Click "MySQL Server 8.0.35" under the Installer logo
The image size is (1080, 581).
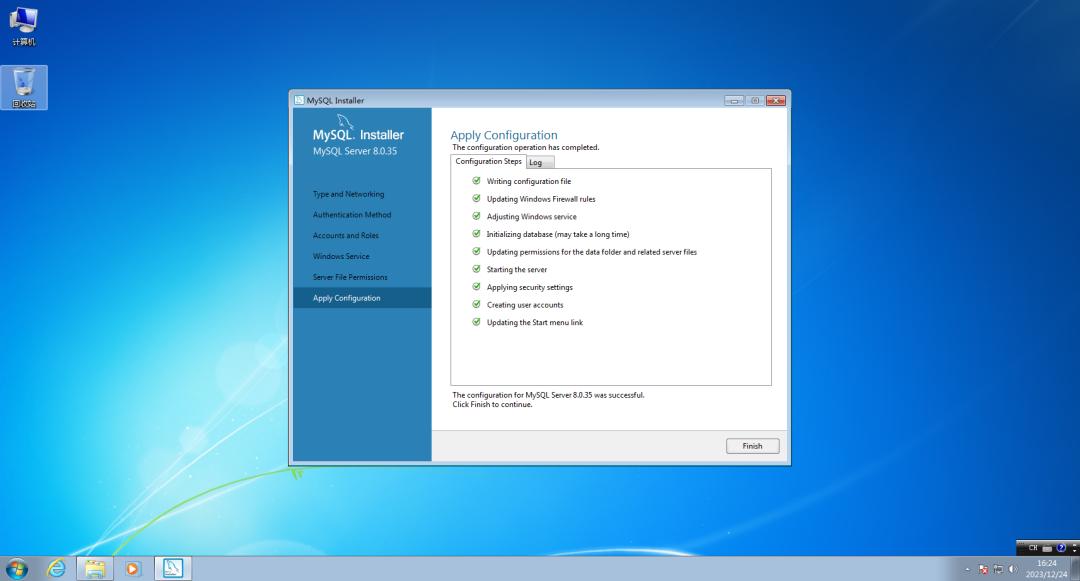pyautogui.click(x=355, y=151)
